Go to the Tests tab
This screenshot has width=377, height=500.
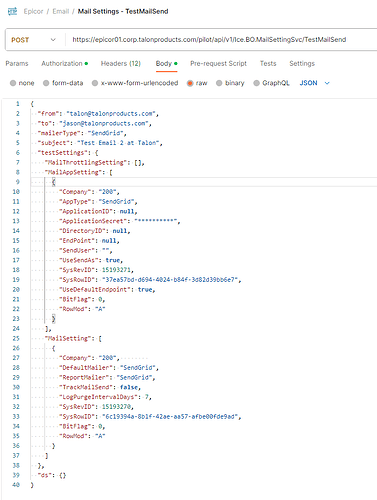[x=268, y=63]
